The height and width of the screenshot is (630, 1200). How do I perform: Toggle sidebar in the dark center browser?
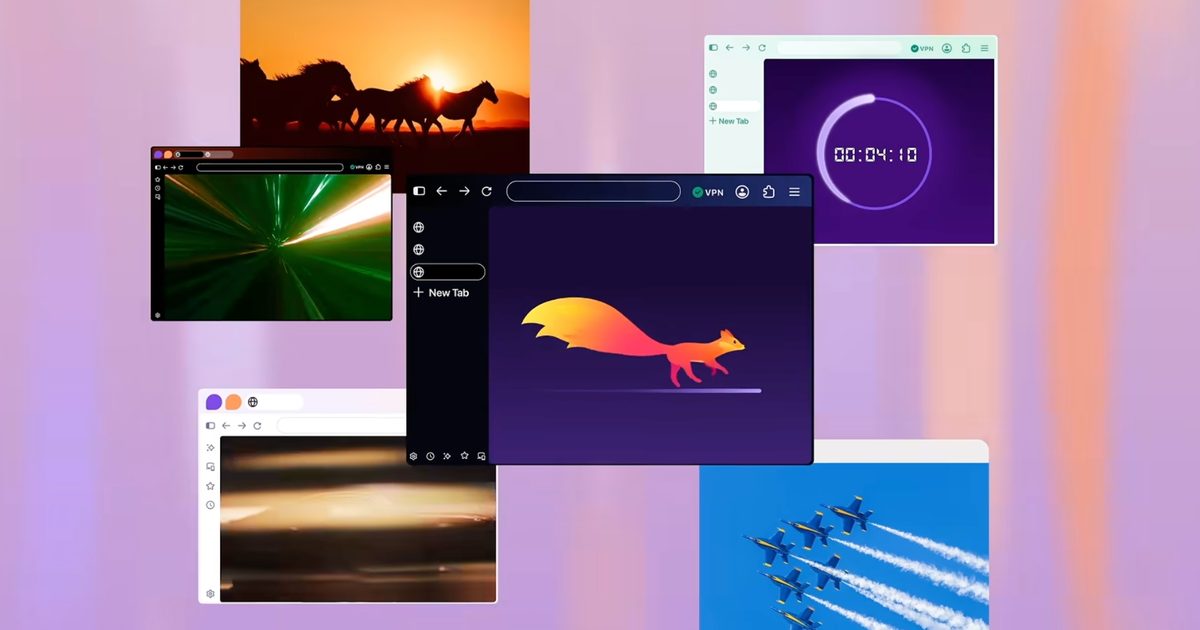click(419, 191)
